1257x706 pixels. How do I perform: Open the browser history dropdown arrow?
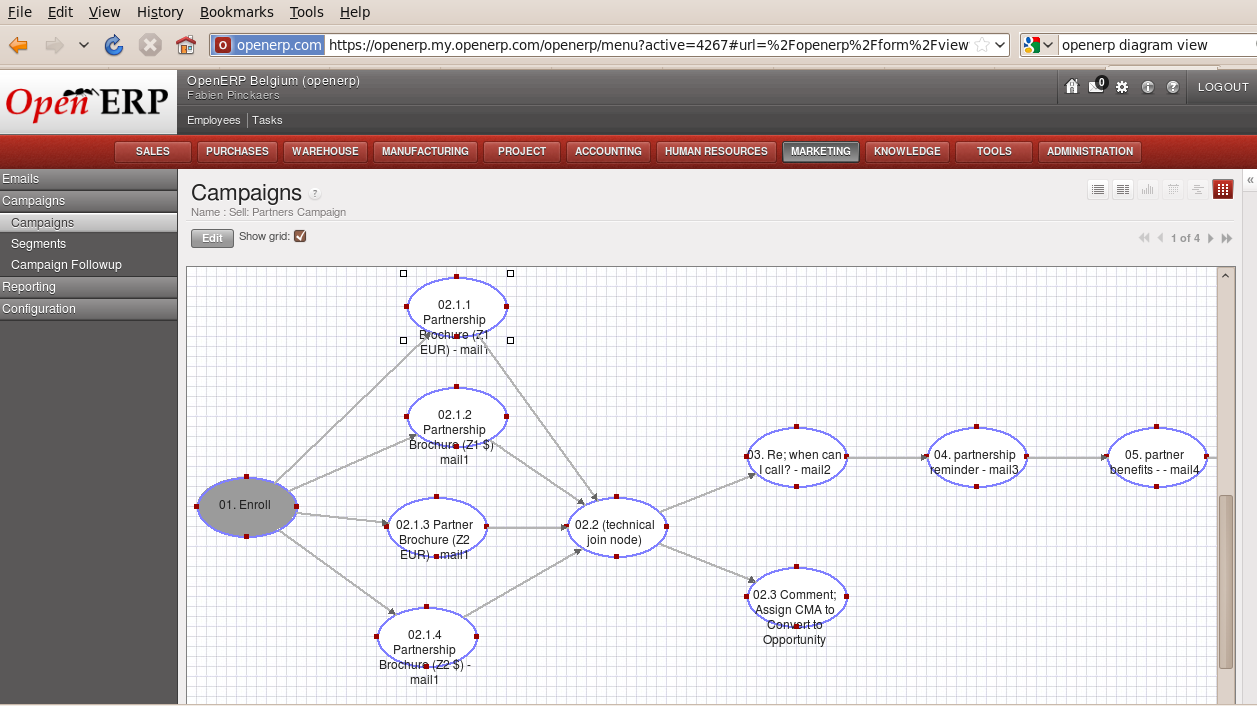[83, 45]
